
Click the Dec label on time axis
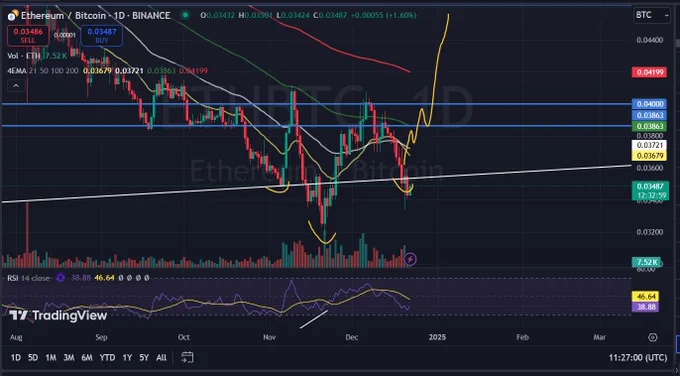[352, 337]
